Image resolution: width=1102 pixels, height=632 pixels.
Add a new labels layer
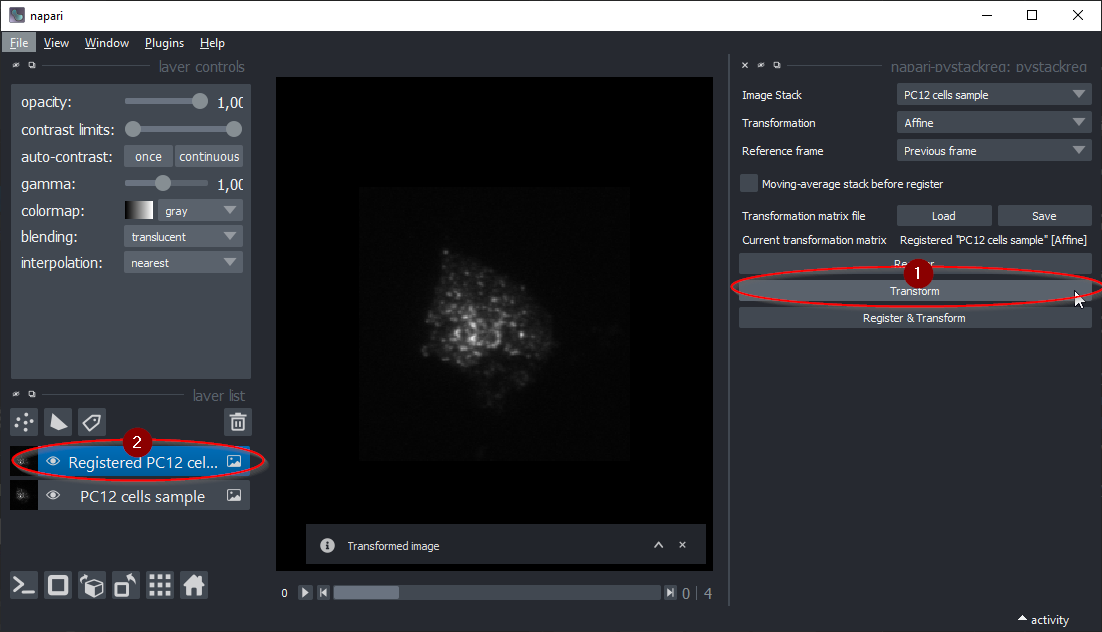coord(92,422)
